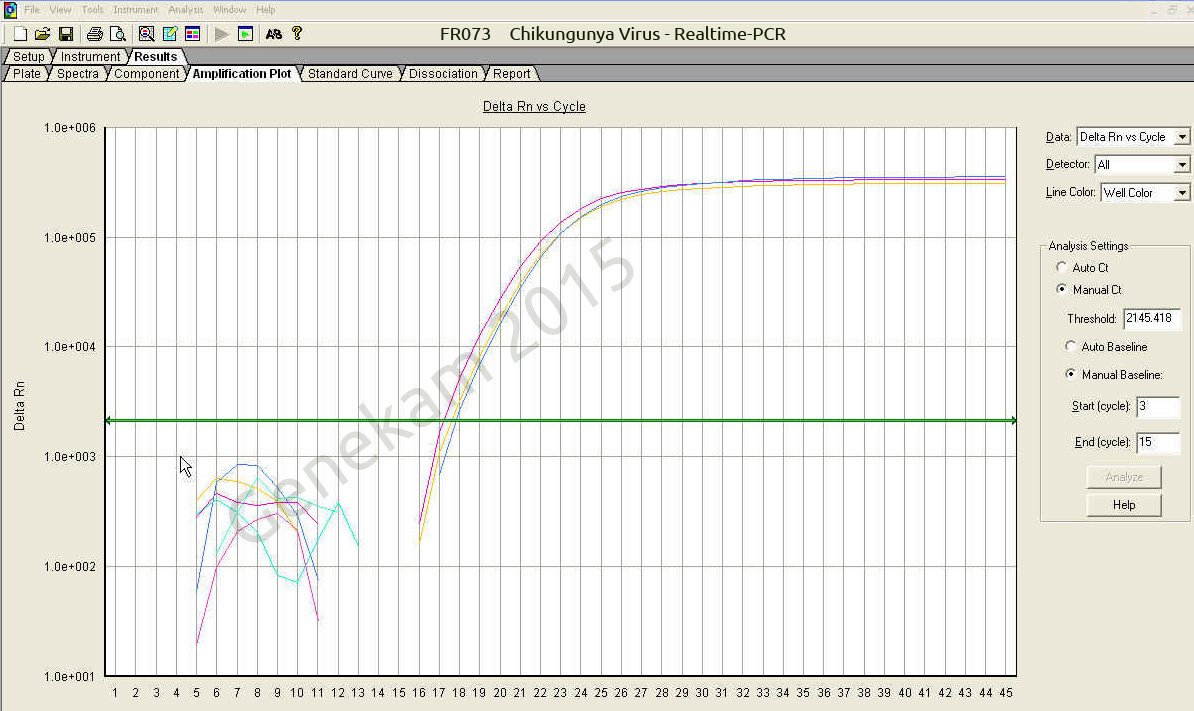Click the magnifier find icon in toolbar
1194x711 pixels.
146,34
